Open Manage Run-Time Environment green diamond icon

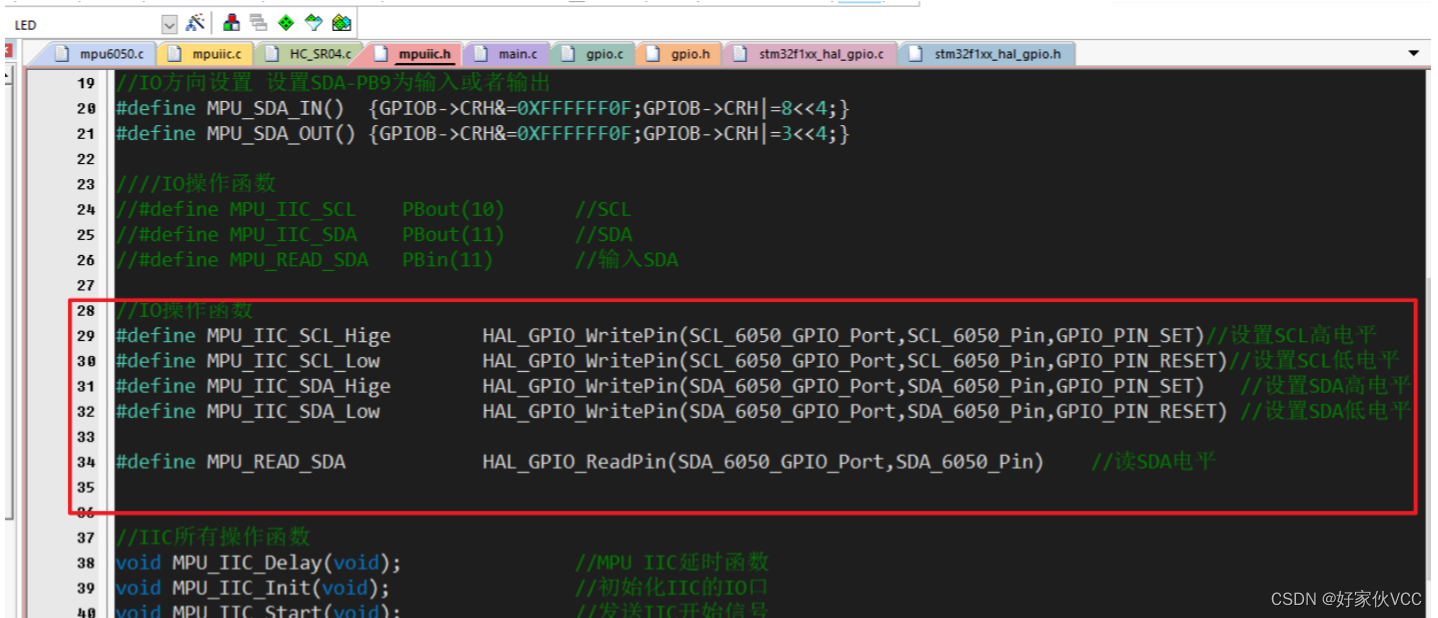pos(286,22)
